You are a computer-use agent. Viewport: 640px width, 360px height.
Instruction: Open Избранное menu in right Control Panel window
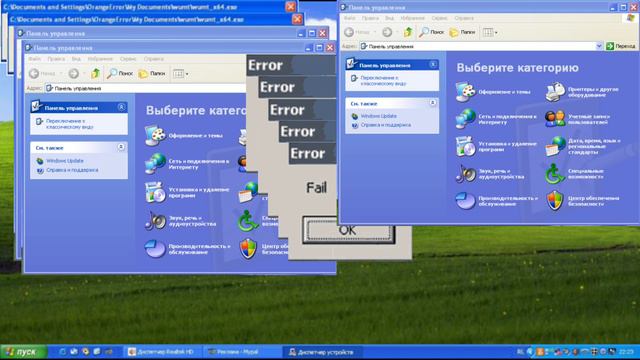[x=412, y=18]
